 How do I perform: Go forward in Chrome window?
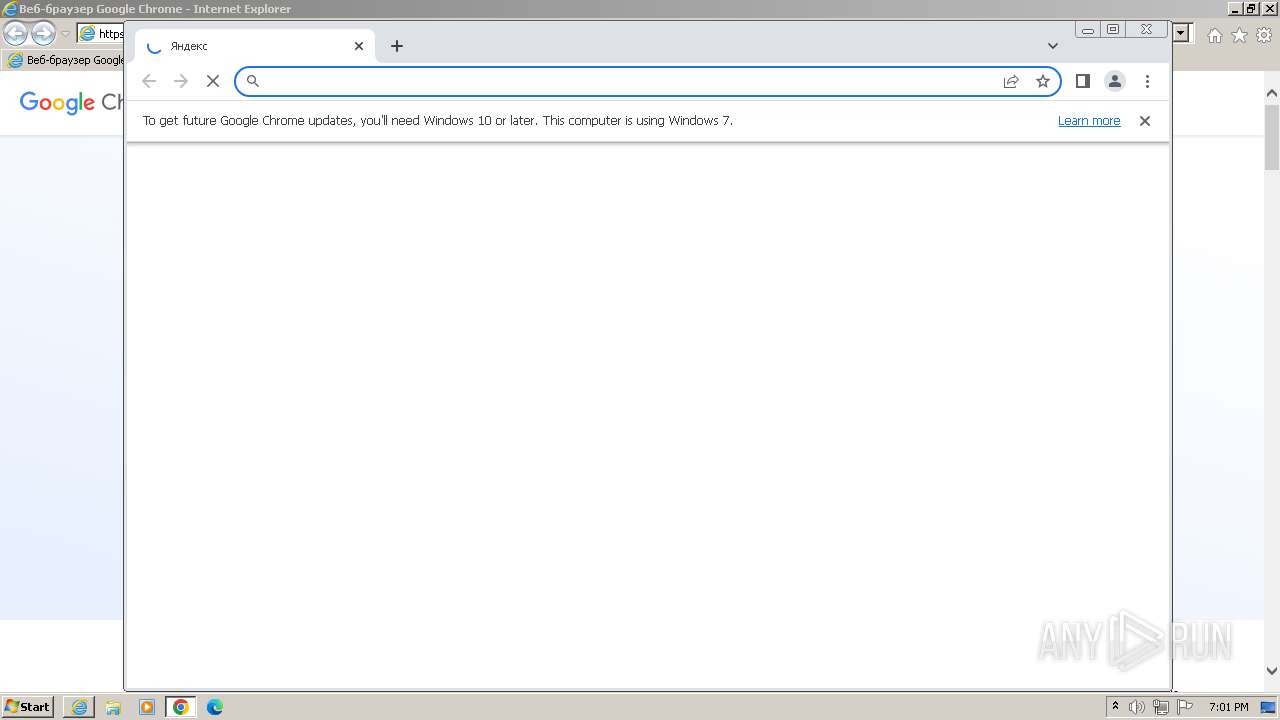pos(181,81)
